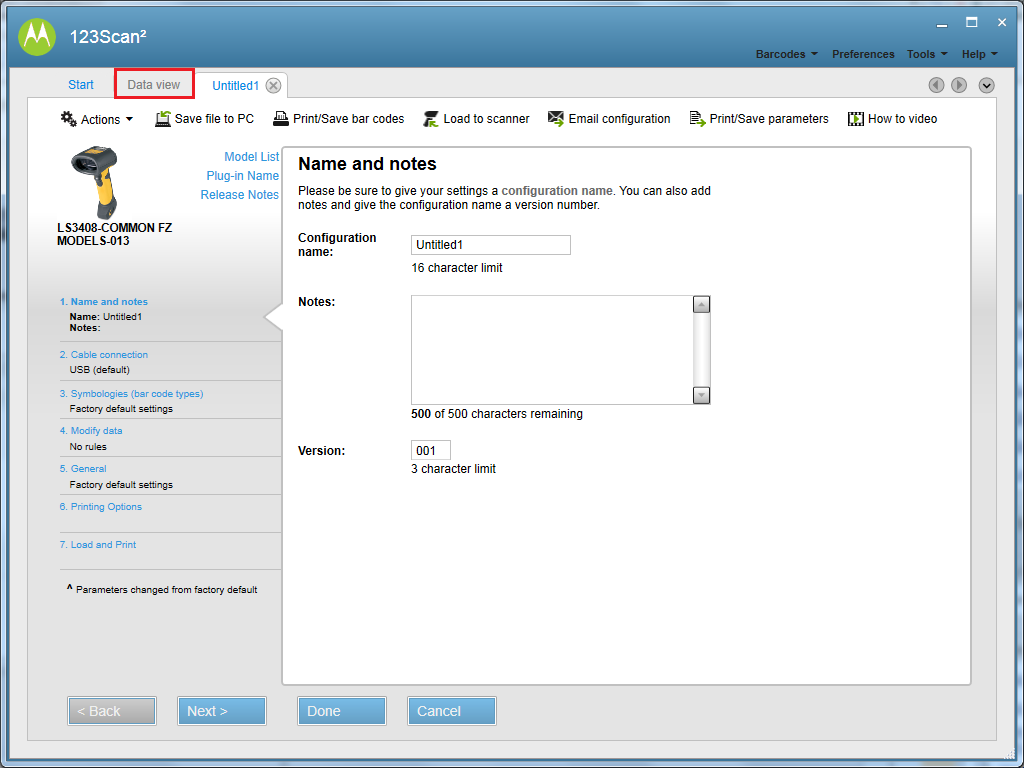Maximize the 123Scan window
This screenshot has height=768, width=1024.
[972, 23]
